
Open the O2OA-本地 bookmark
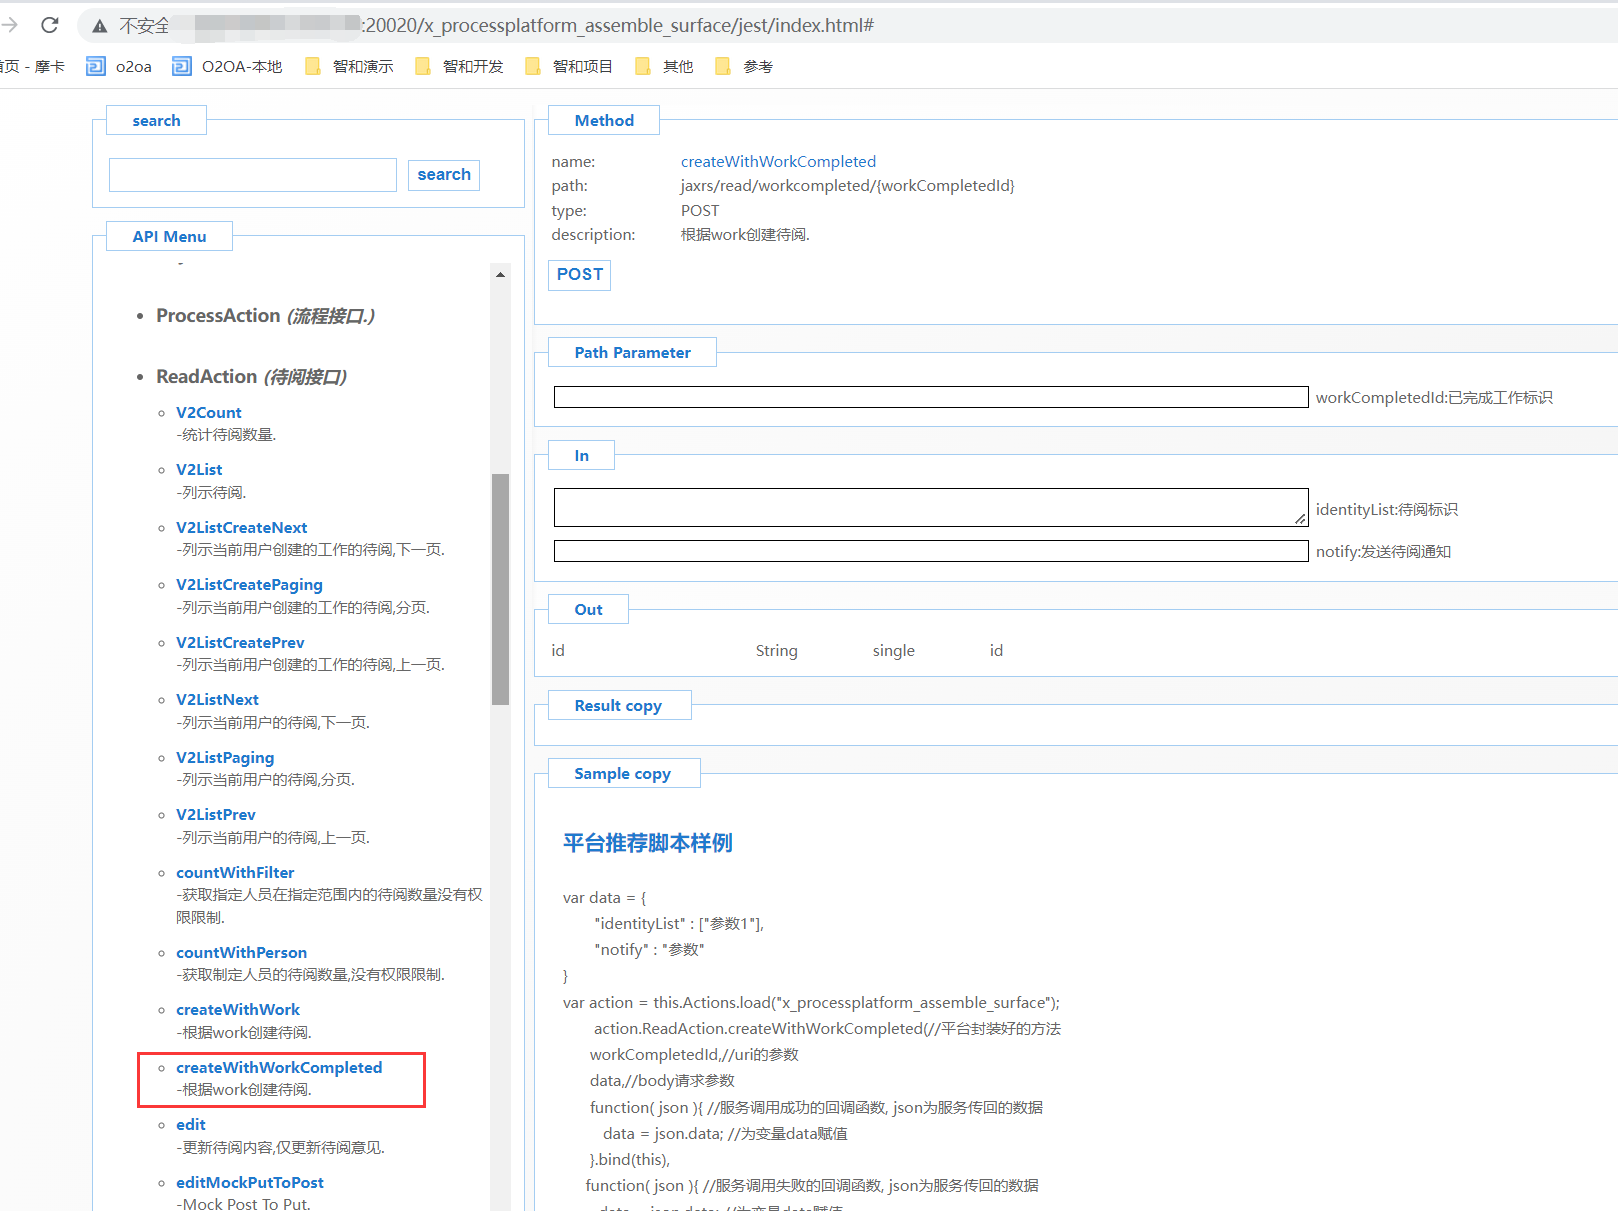(227, 67)
